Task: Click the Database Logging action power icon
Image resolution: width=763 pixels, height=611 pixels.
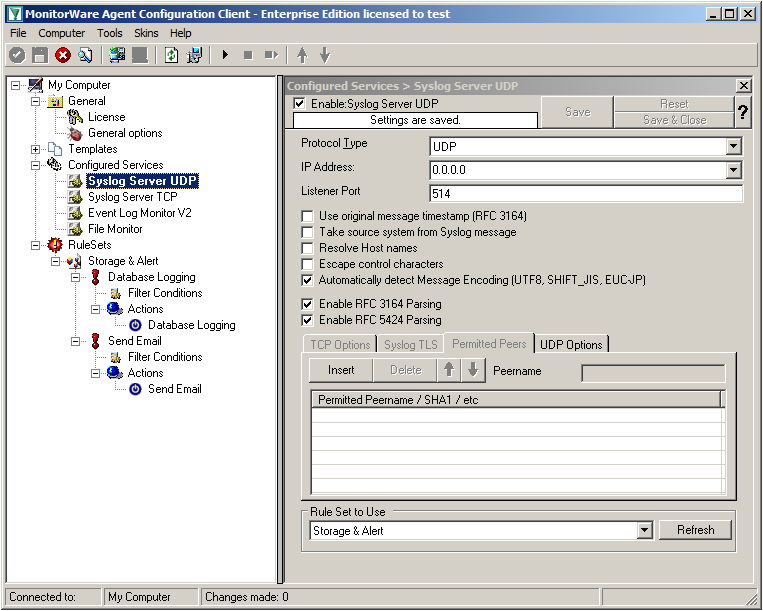Action: coord(135,325)
